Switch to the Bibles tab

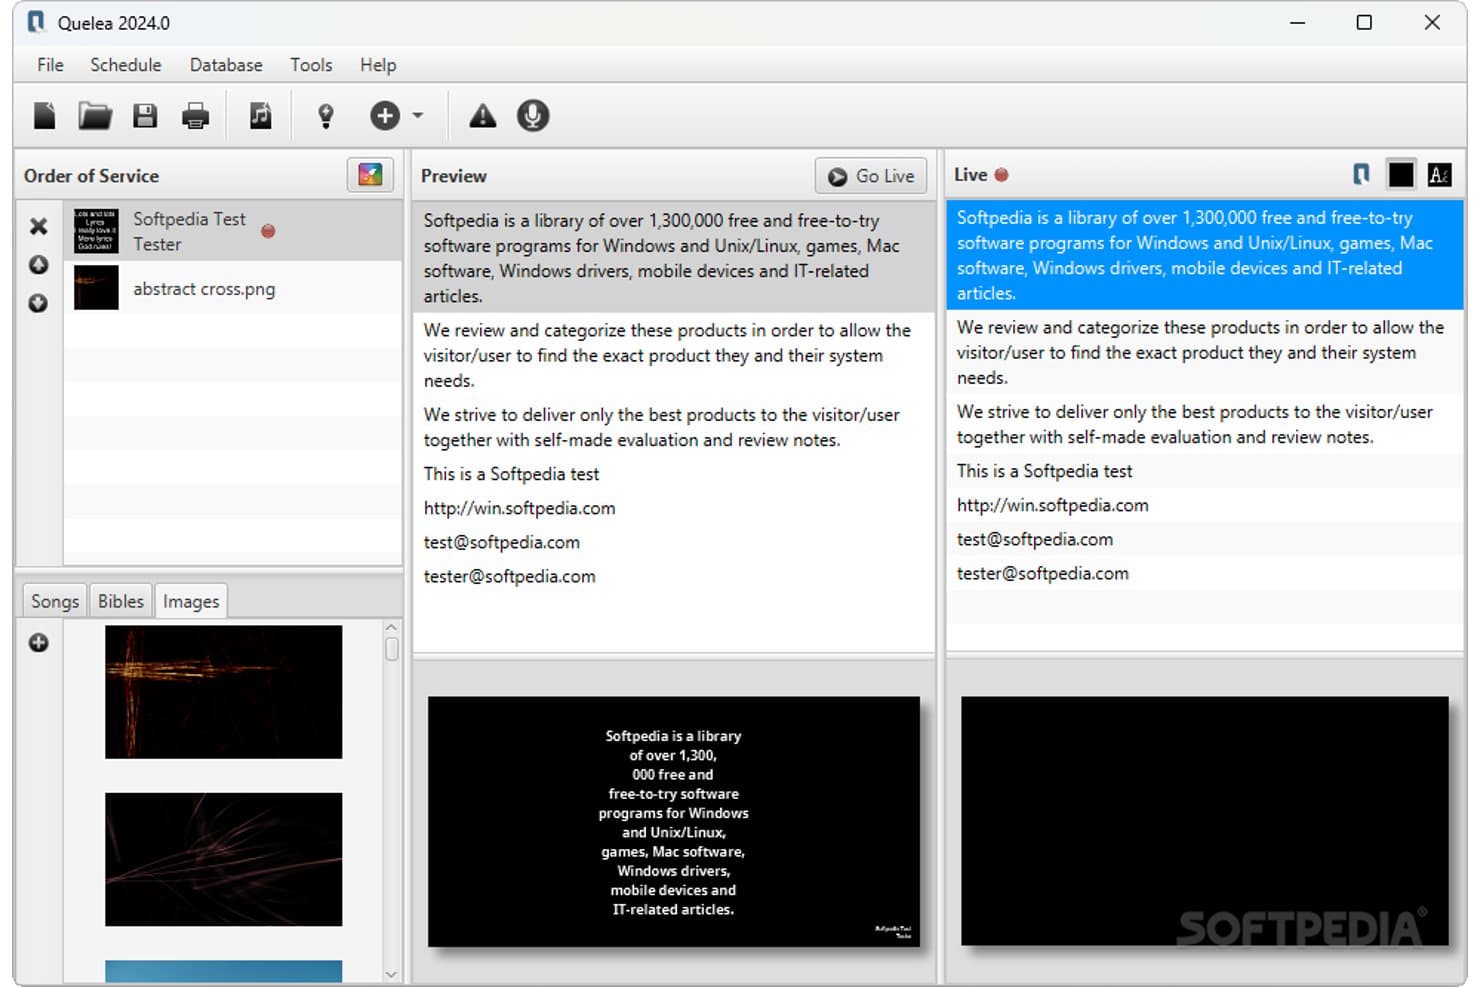click(x=121, y=601)
